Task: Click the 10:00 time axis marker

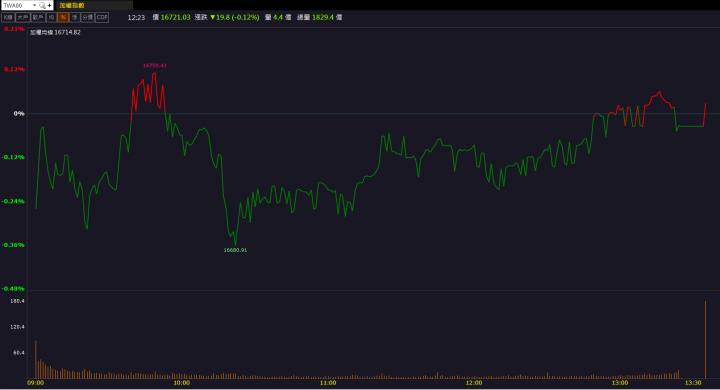Action: coord(181,383)
